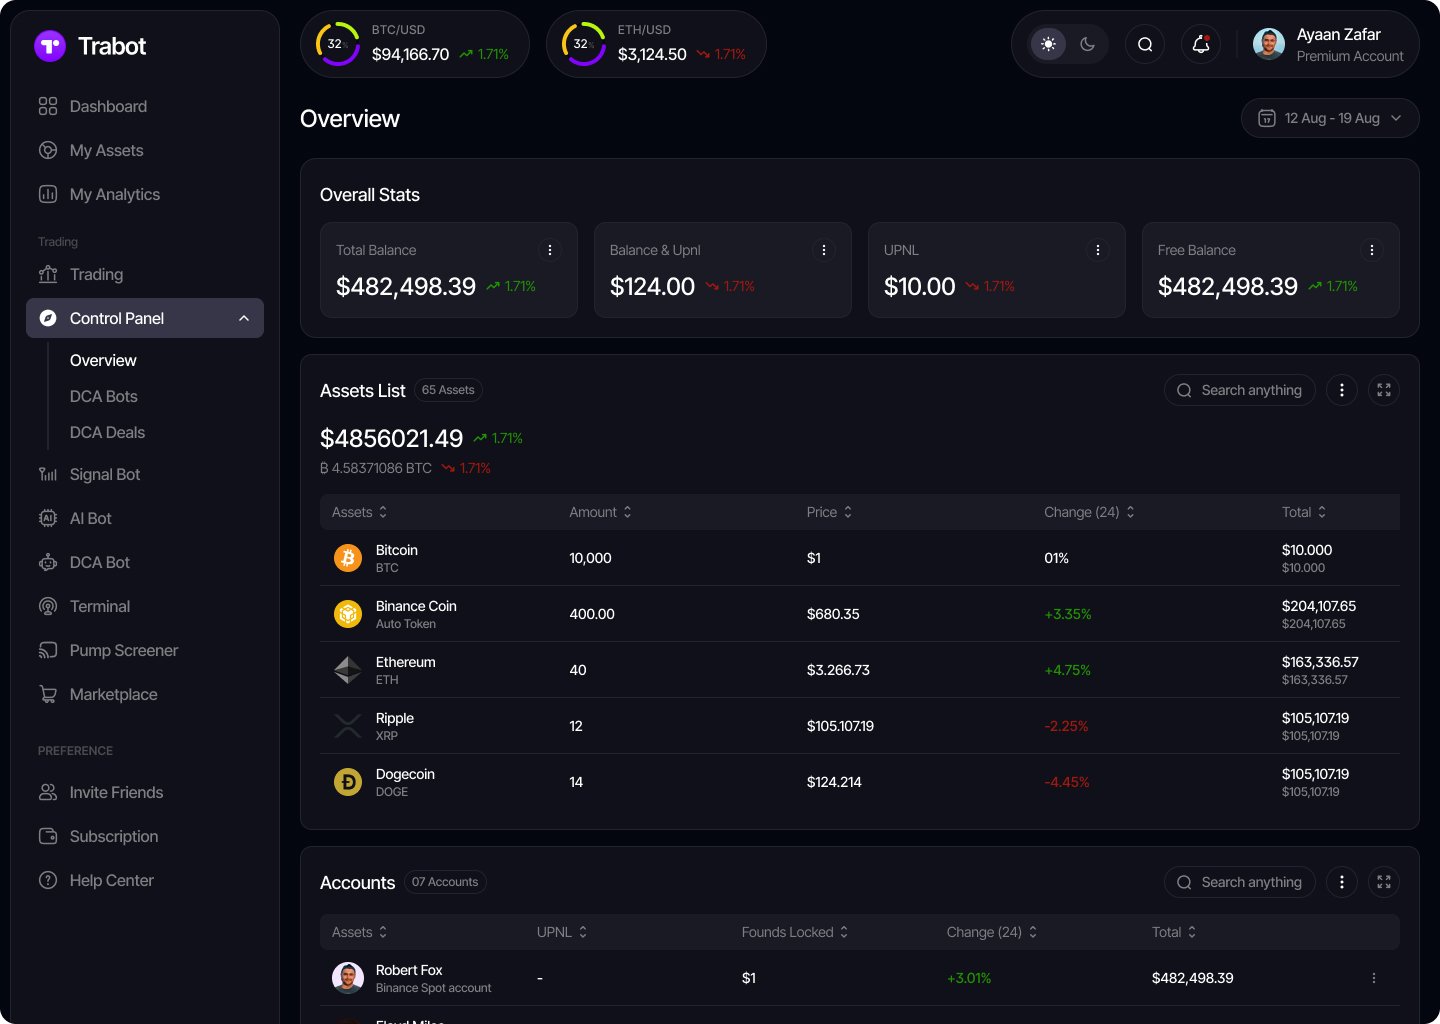Open the Terminal feature
Viewport: 1440px width, 1024px height.
tap(99, 606)
